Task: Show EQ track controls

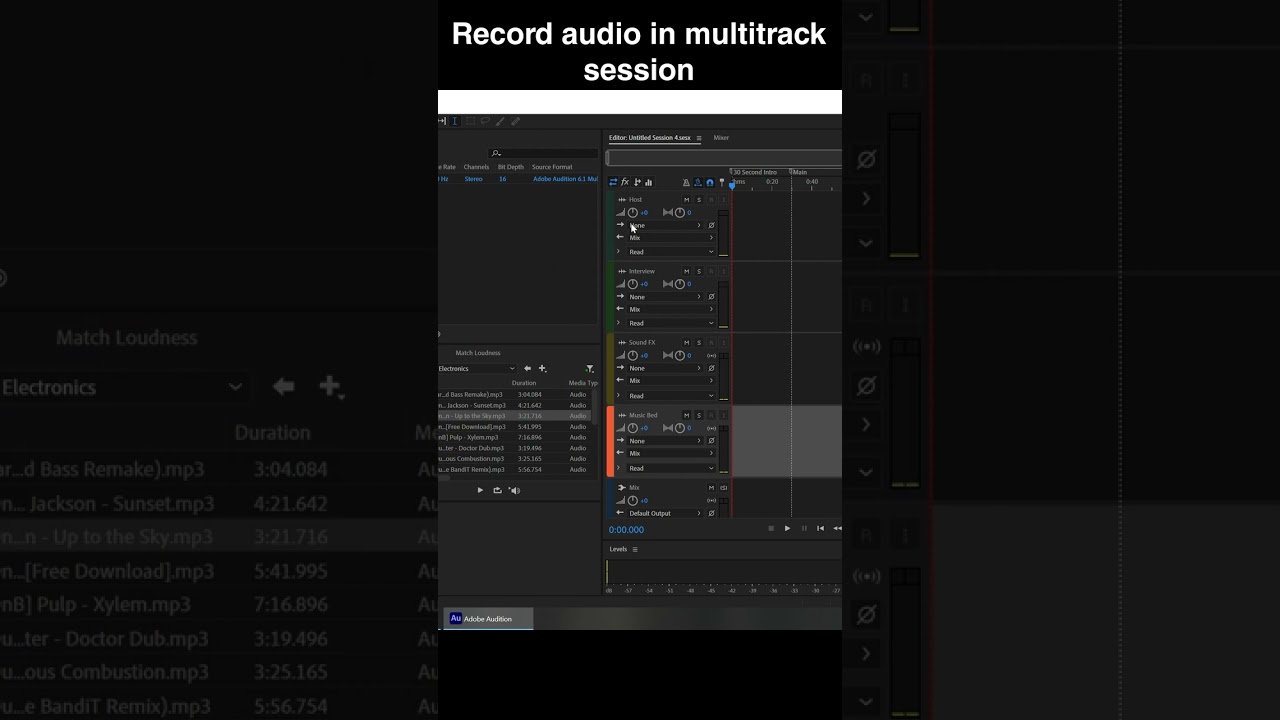Action: point(648,182)
